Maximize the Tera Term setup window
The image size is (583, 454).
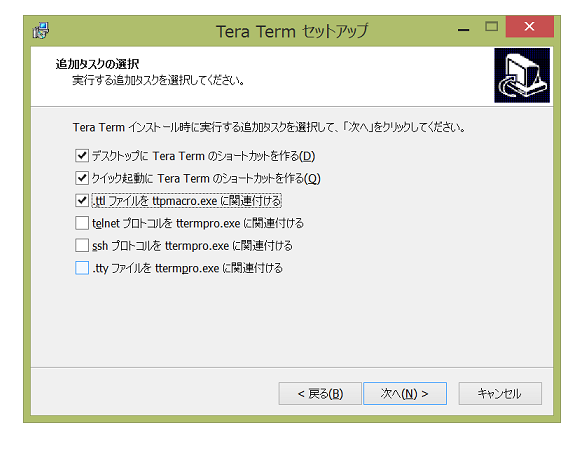click(492, 26)
